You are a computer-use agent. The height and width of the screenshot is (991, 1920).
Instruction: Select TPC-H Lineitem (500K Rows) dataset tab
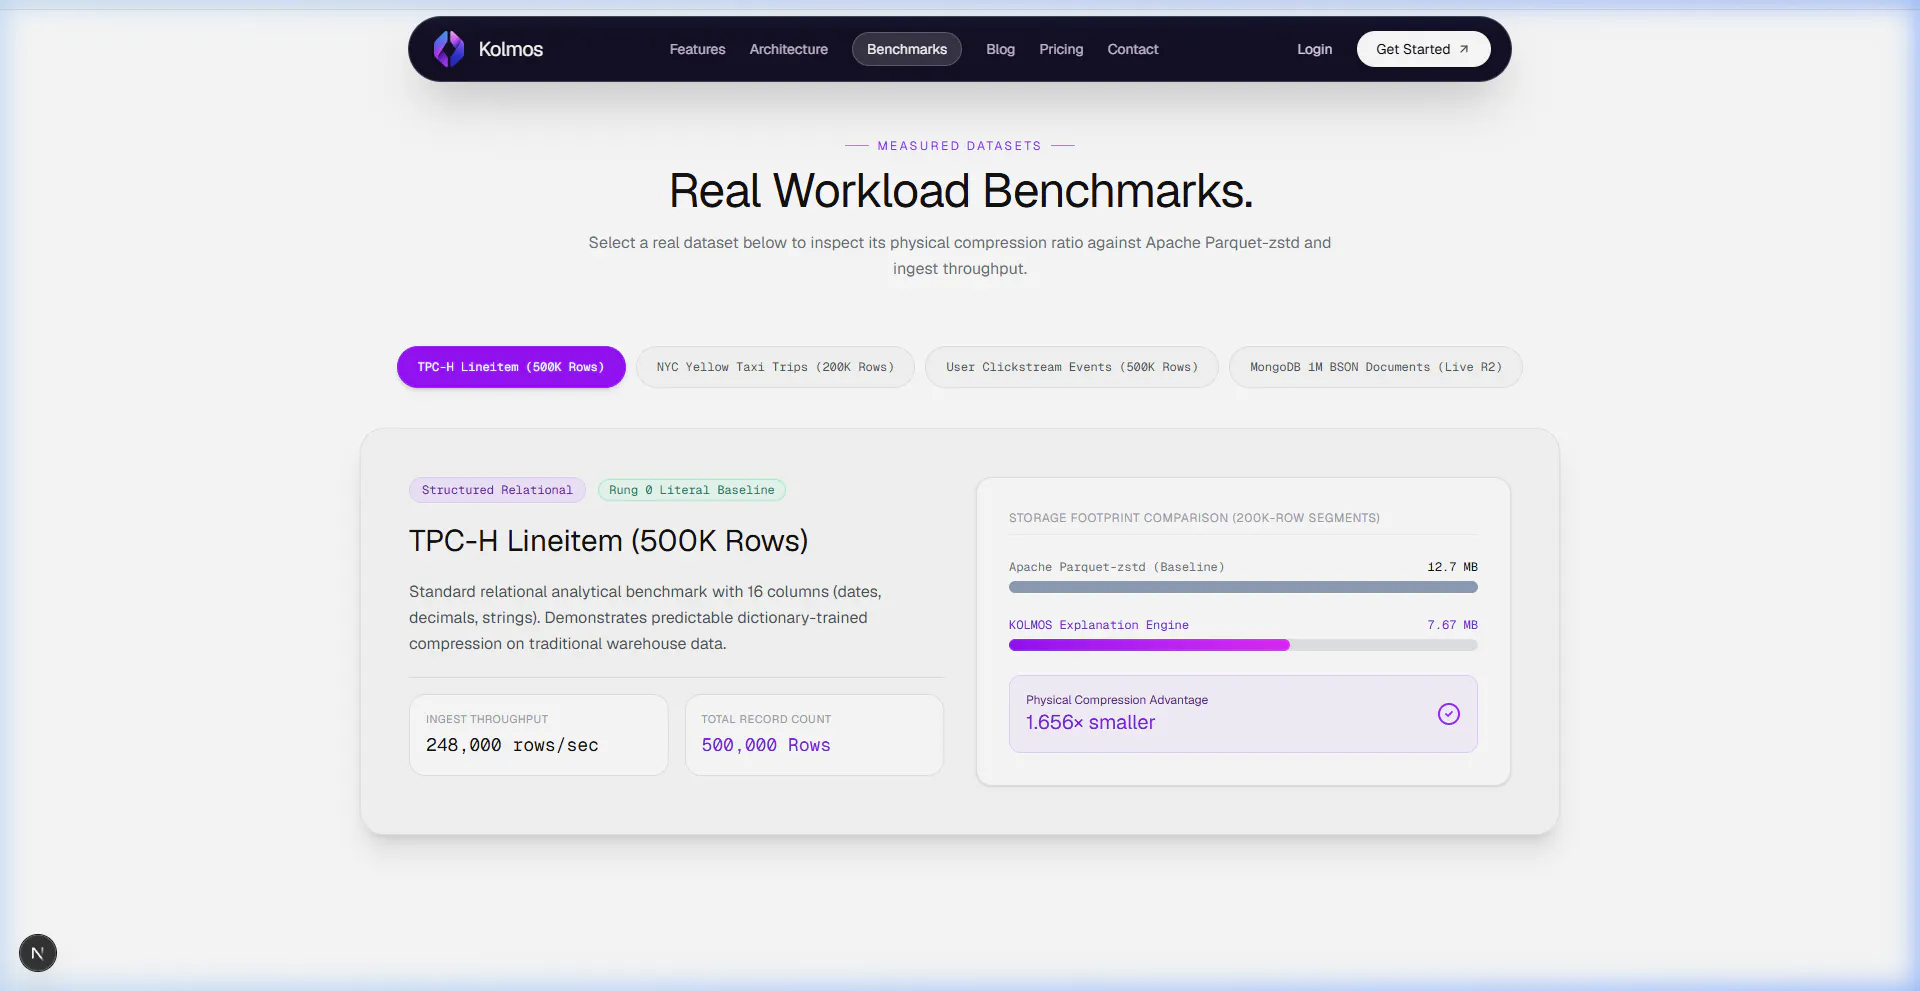(511, 367)
